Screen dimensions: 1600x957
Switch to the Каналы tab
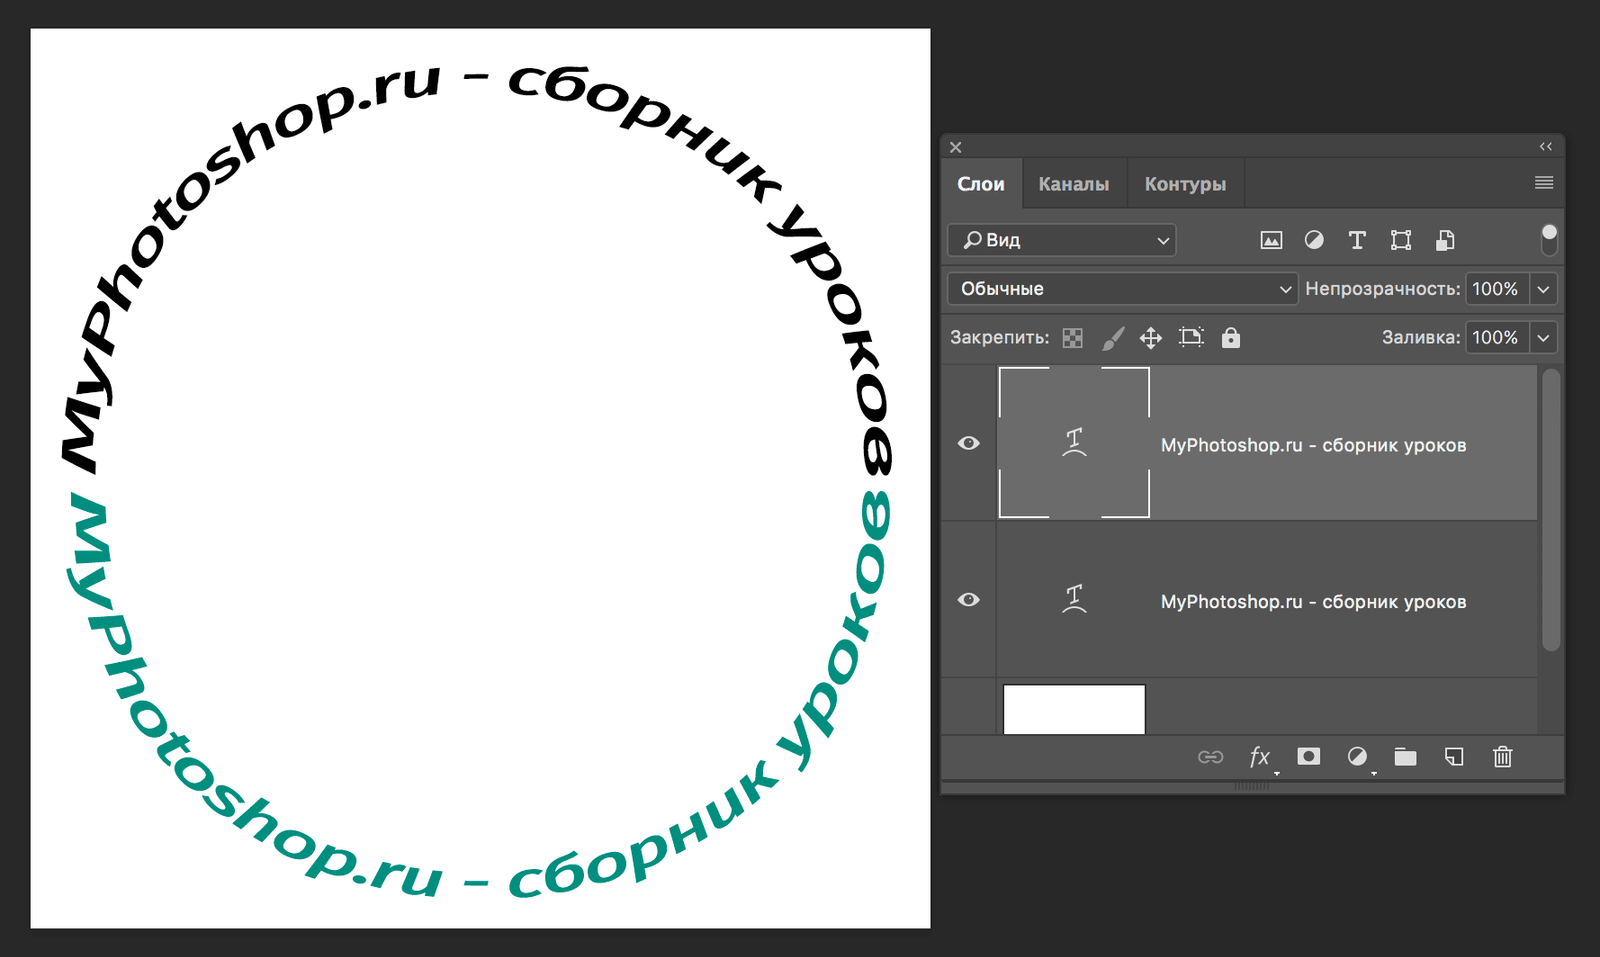pos(1073,184)
